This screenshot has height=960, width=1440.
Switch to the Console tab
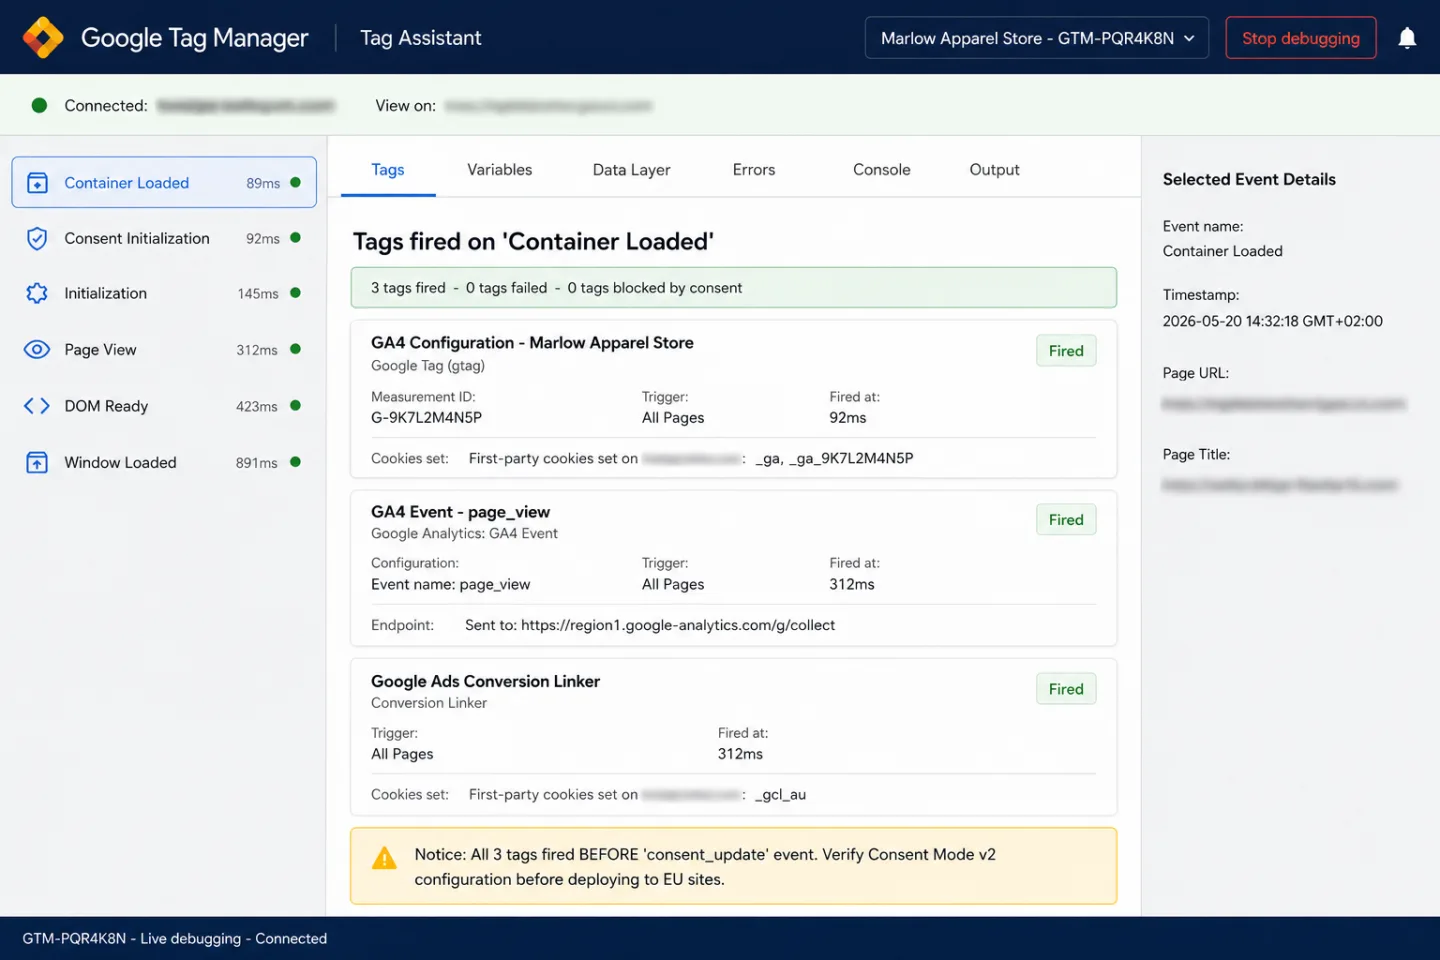tap(881, 170)
